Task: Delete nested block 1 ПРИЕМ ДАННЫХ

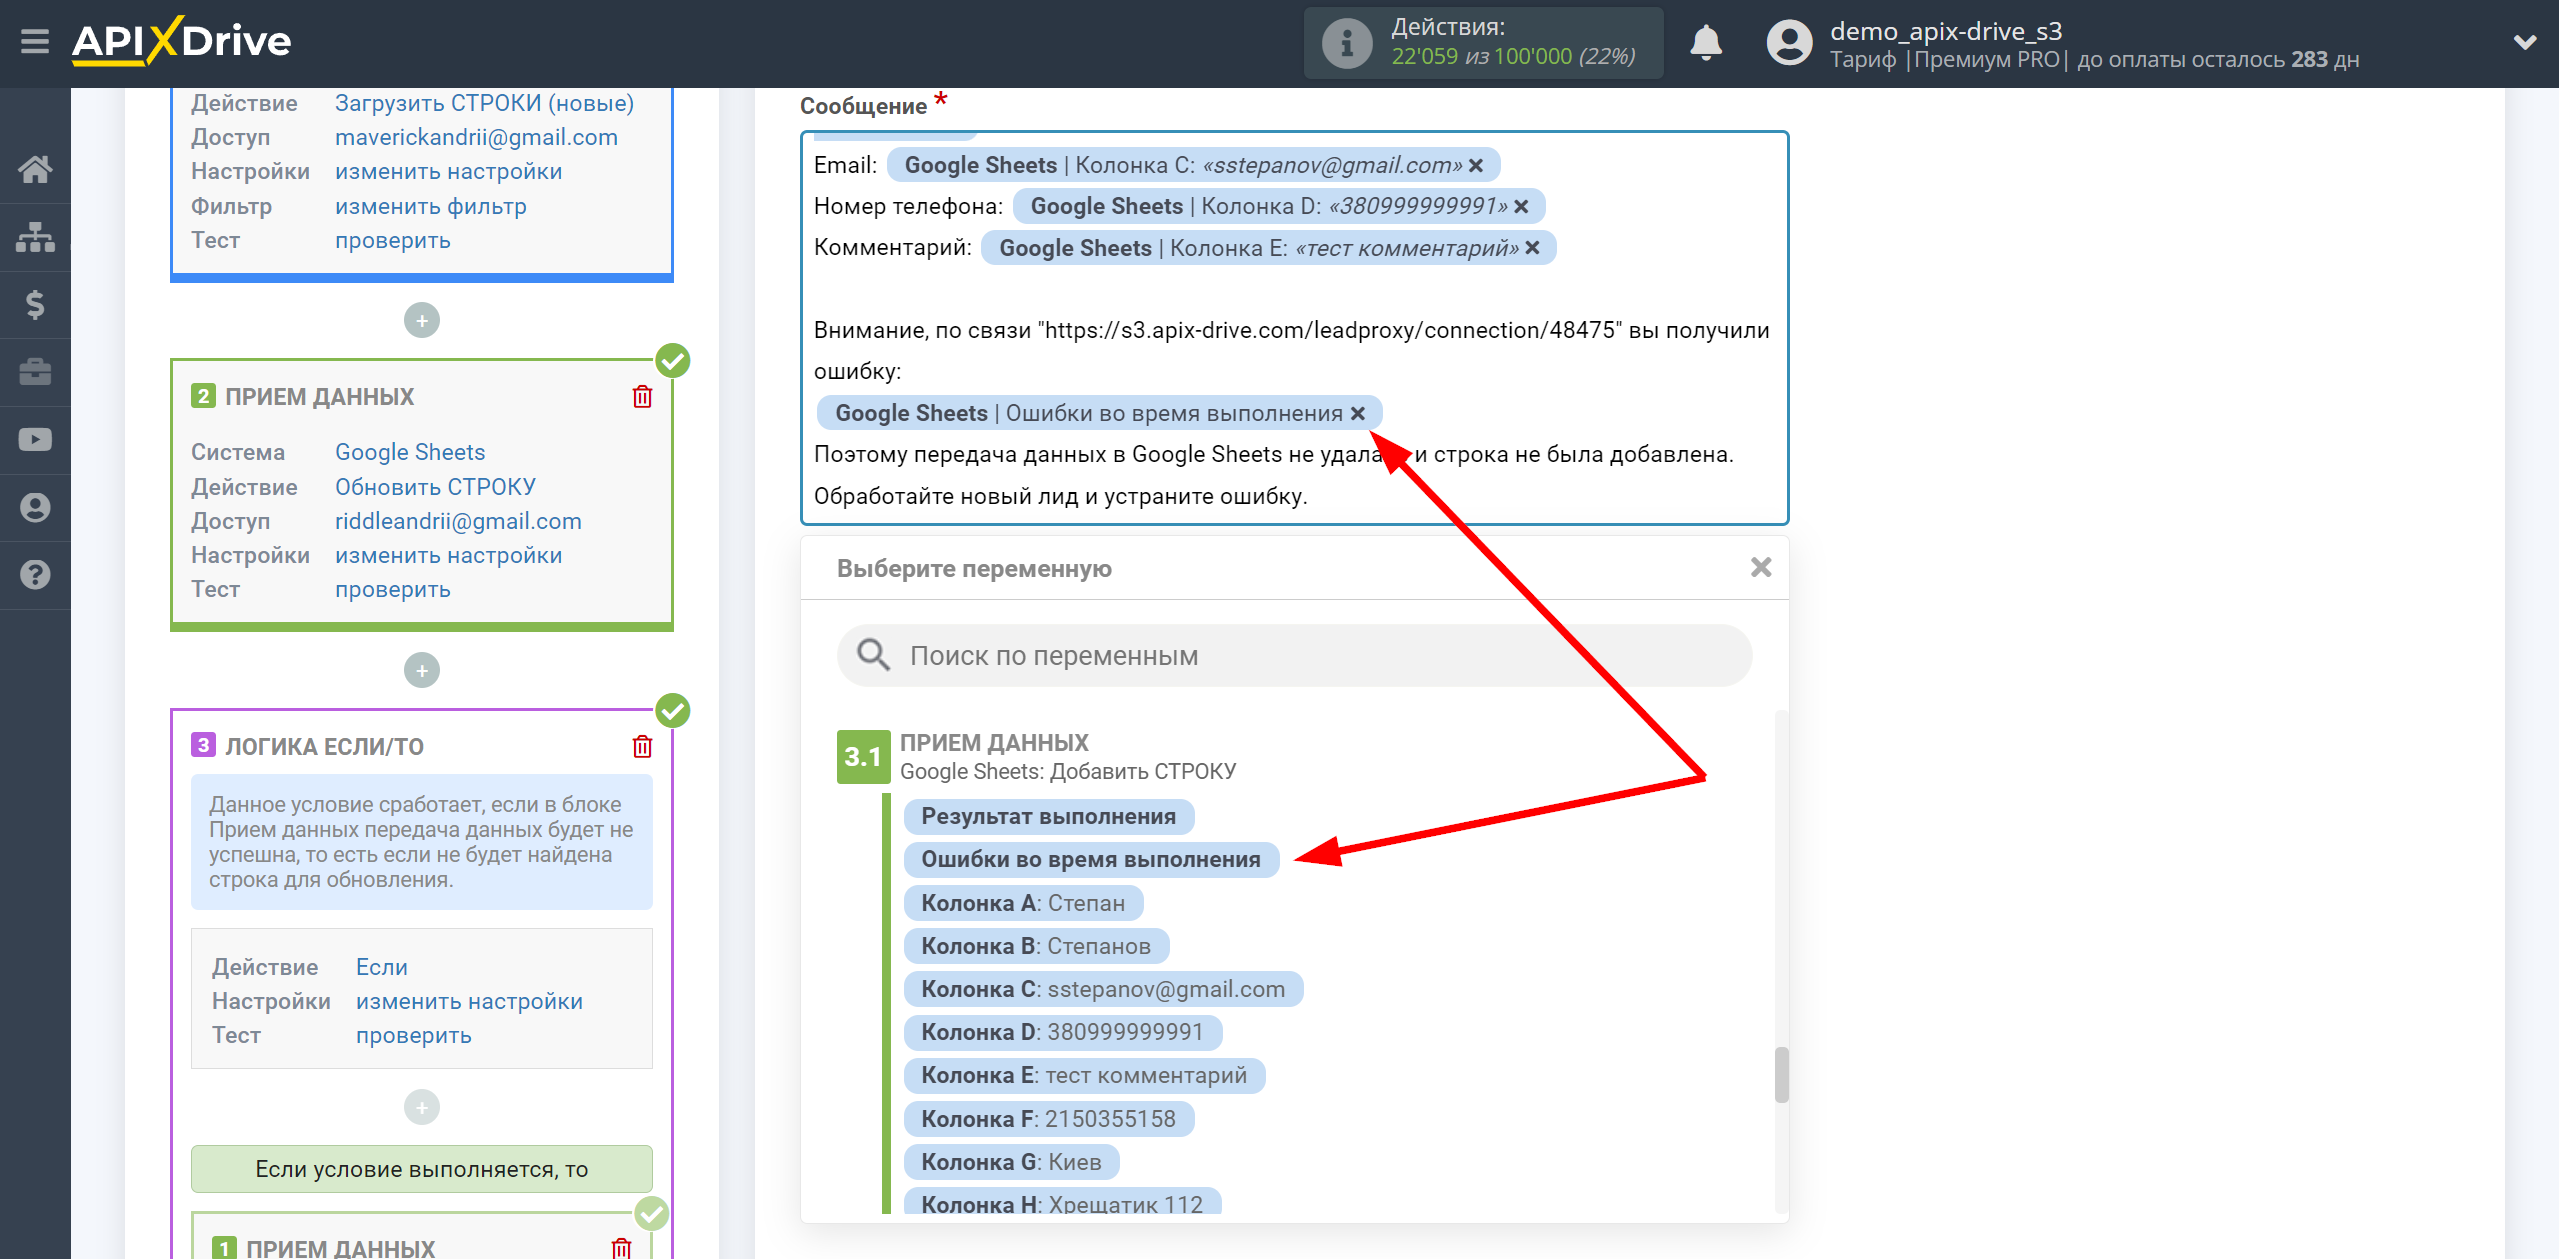Action: pyautogui.click(x=621, y=1248)
